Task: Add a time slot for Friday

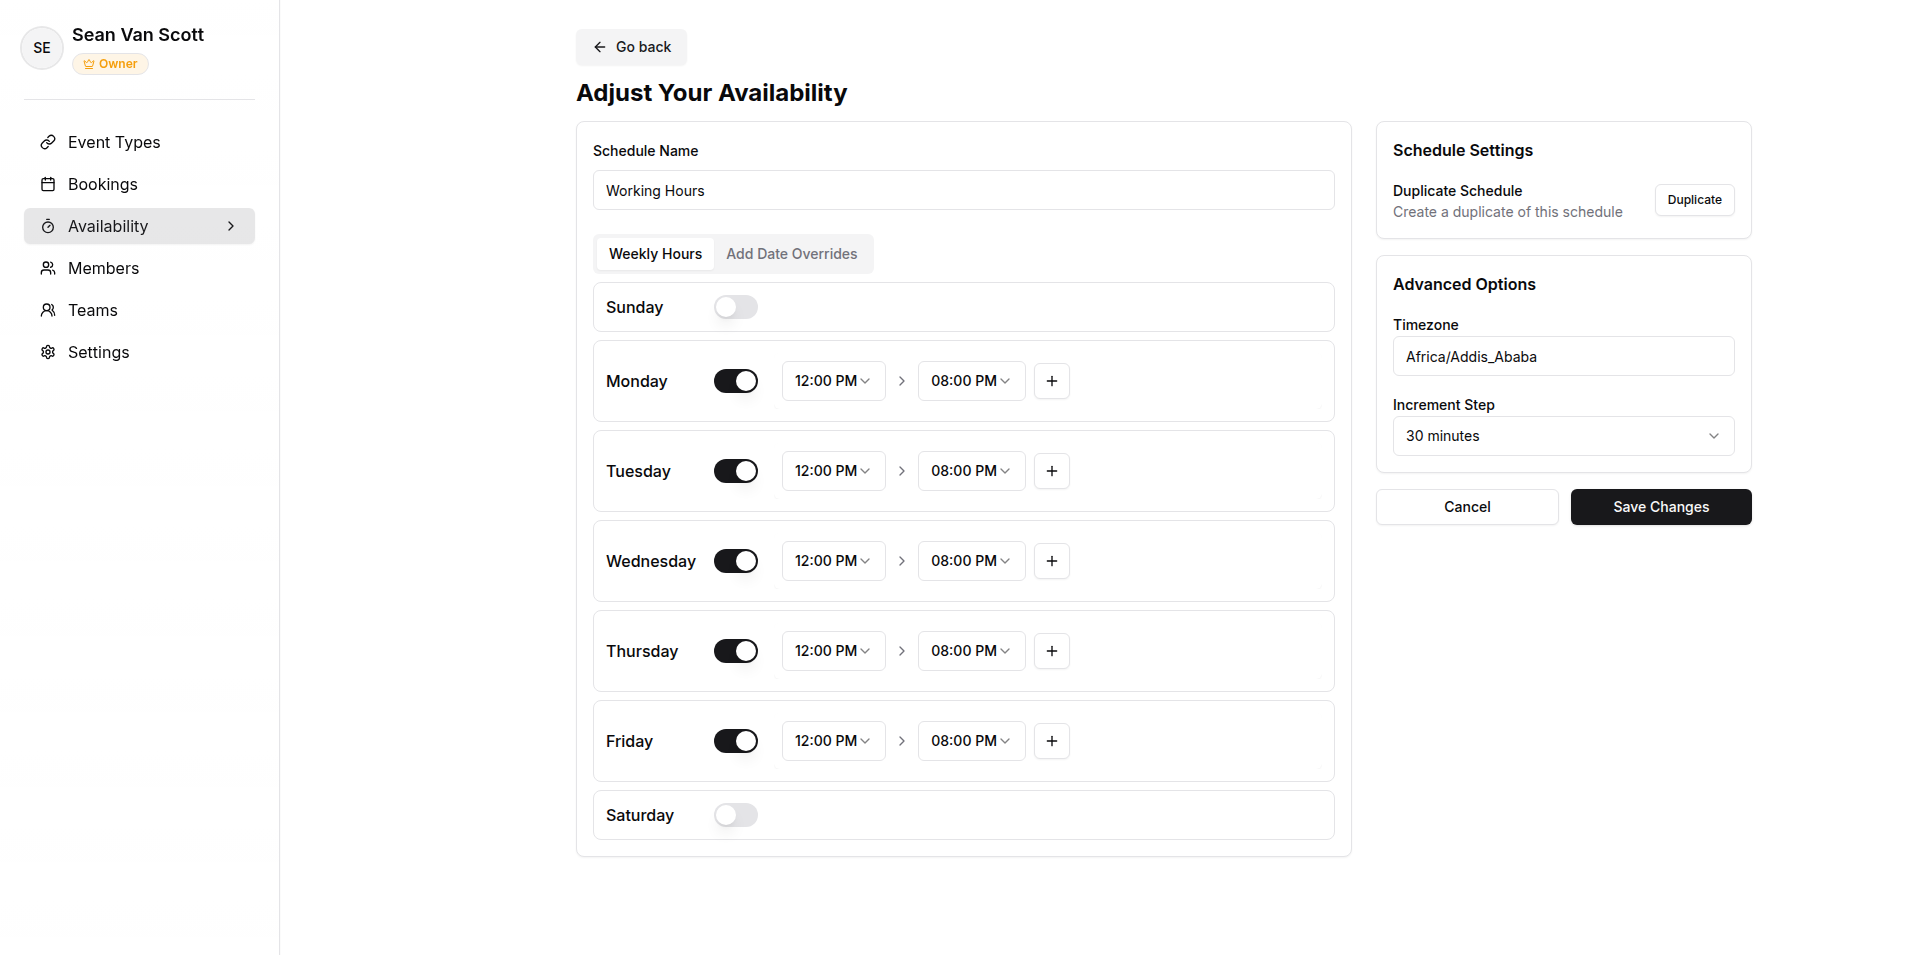Action: (x=1051, y=741)
